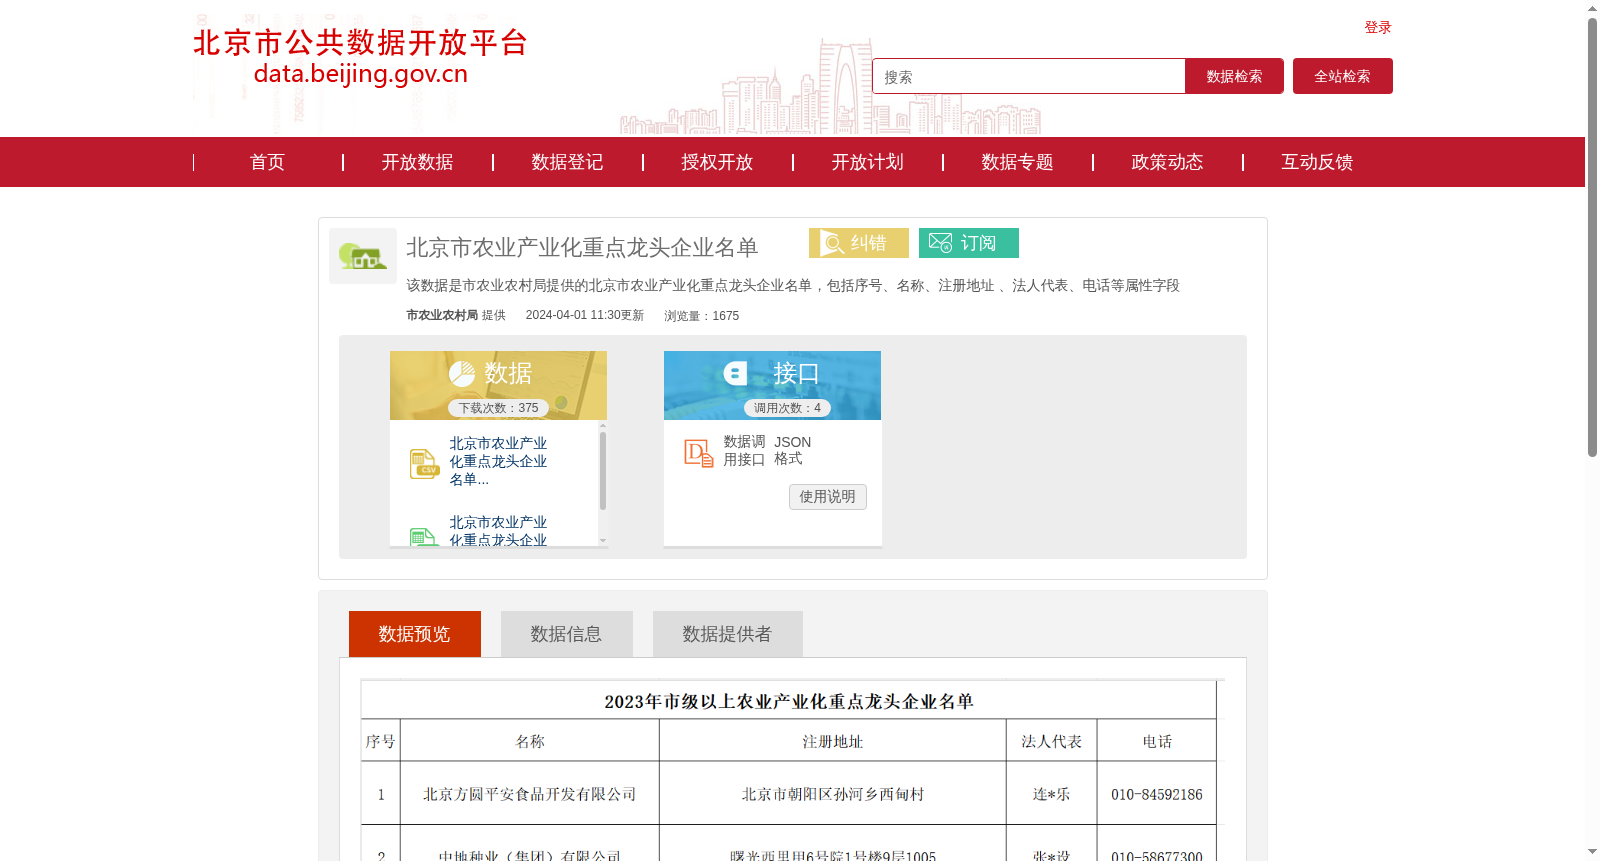Open 开放计划 navigation item

point(867,162)
